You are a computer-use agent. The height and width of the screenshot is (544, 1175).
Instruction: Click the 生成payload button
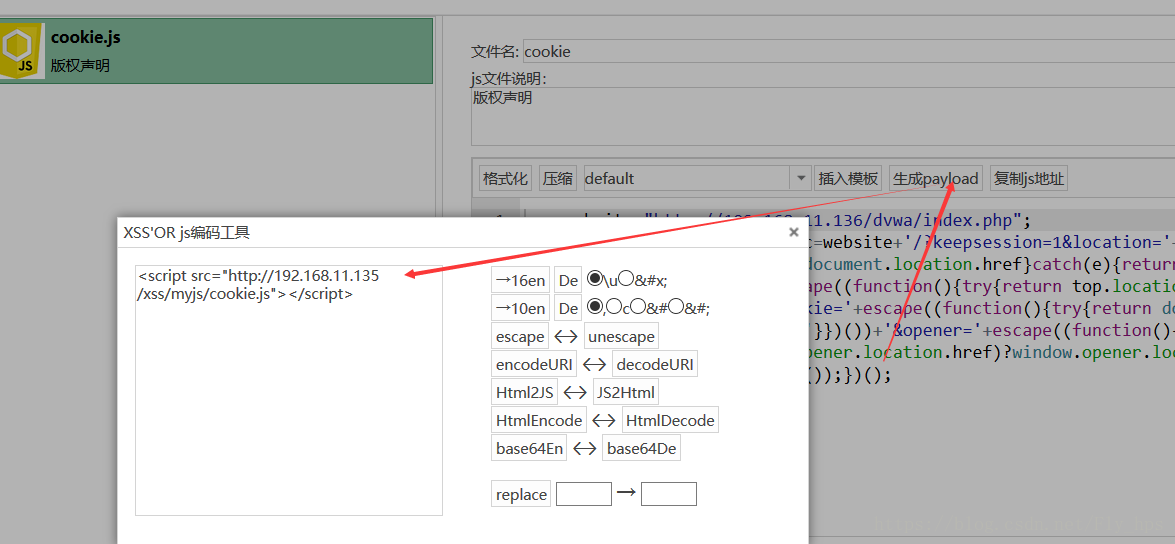(x=936, y=178)
